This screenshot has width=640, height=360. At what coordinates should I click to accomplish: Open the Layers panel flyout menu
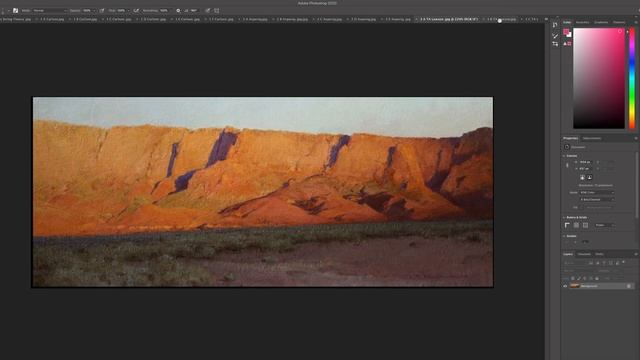pyautogui.click(x=636, y=254)
